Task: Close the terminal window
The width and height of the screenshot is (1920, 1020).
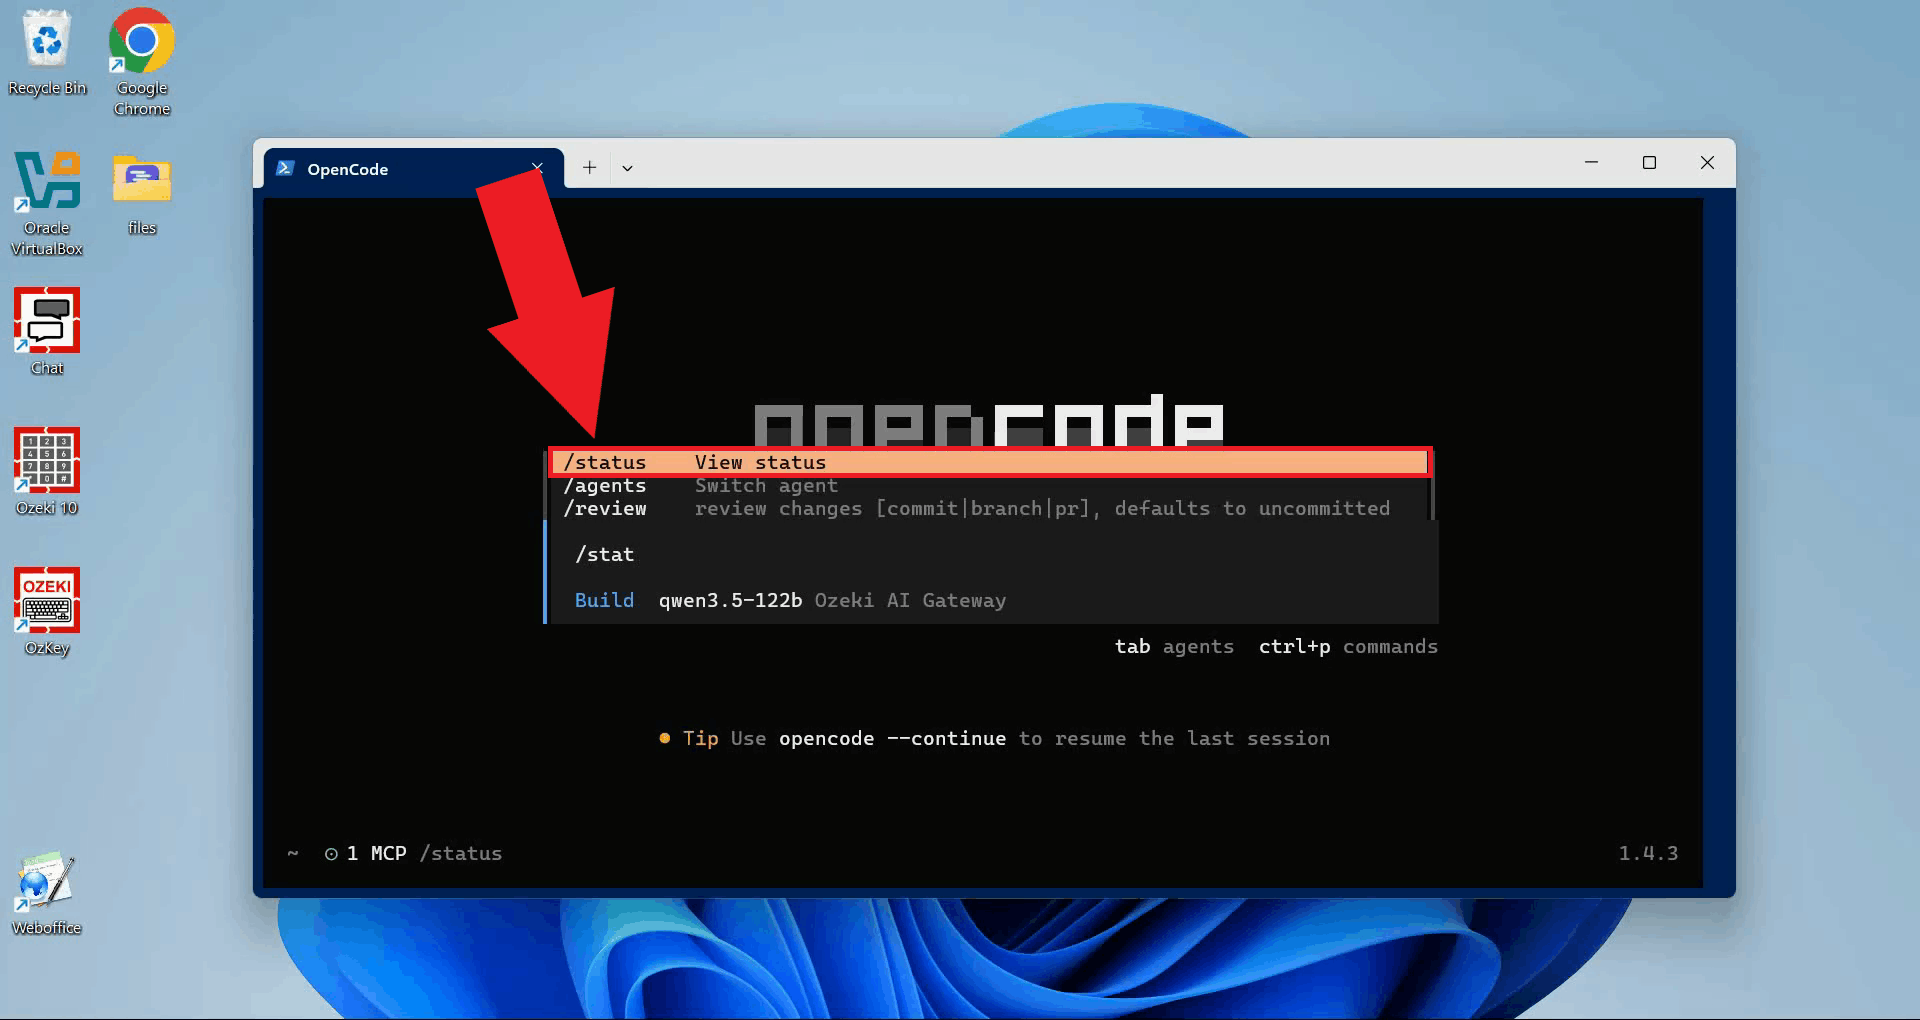Action: point(1707,162)
